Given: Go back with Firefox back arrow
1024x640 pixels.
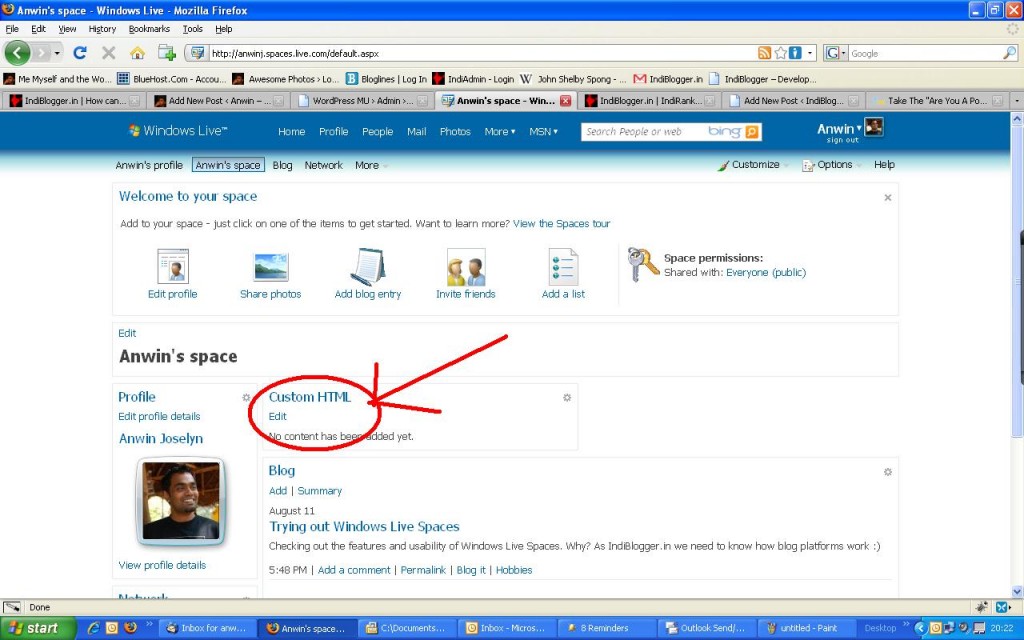Looking at the screenshot, I should click(18, 53).
